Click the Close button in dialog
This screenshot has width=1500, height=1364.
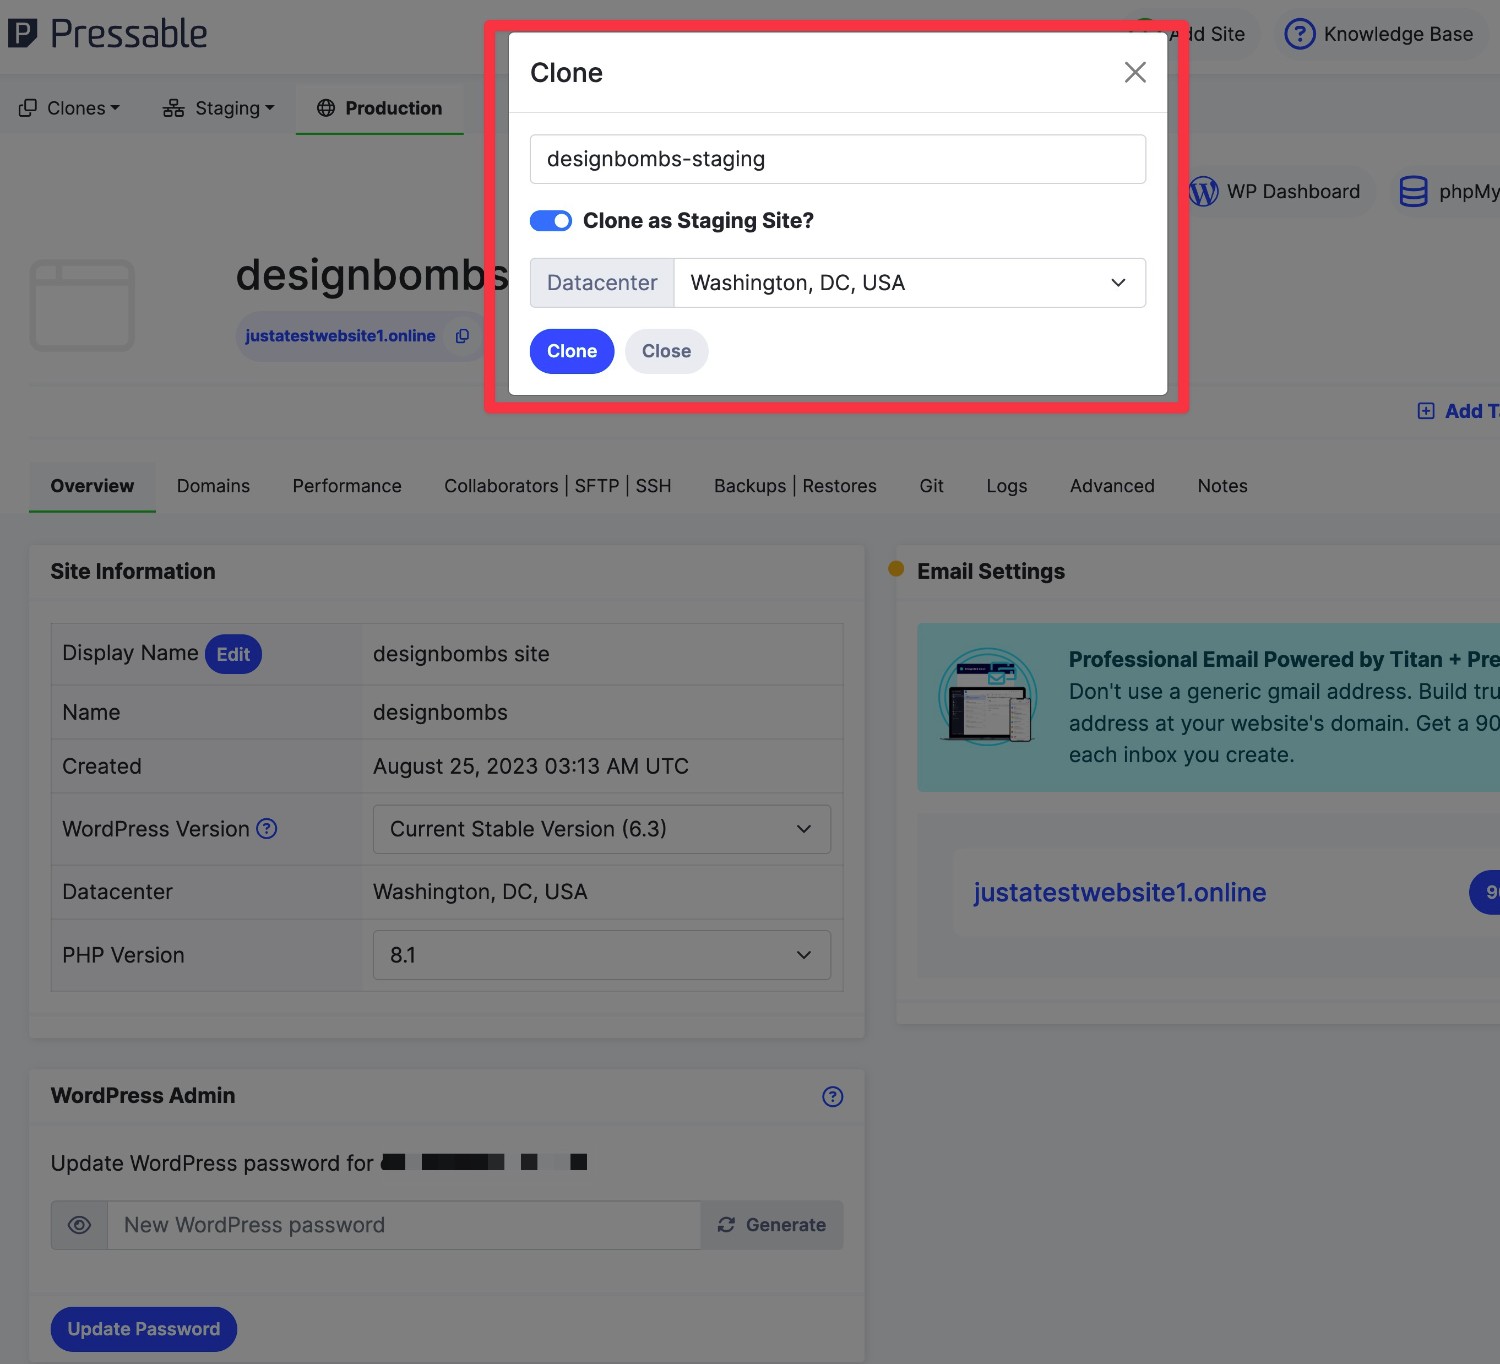(x=667, y=351)
